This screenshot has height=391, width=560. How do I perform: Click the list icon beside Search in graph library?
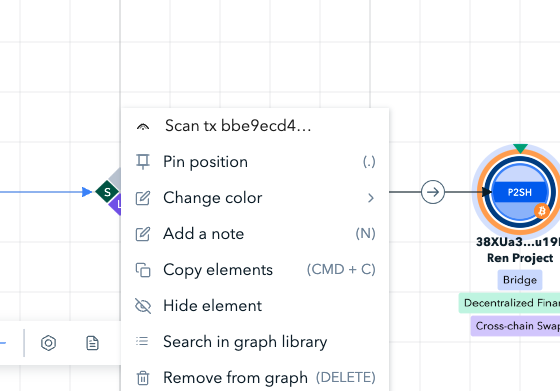[142, 341]
